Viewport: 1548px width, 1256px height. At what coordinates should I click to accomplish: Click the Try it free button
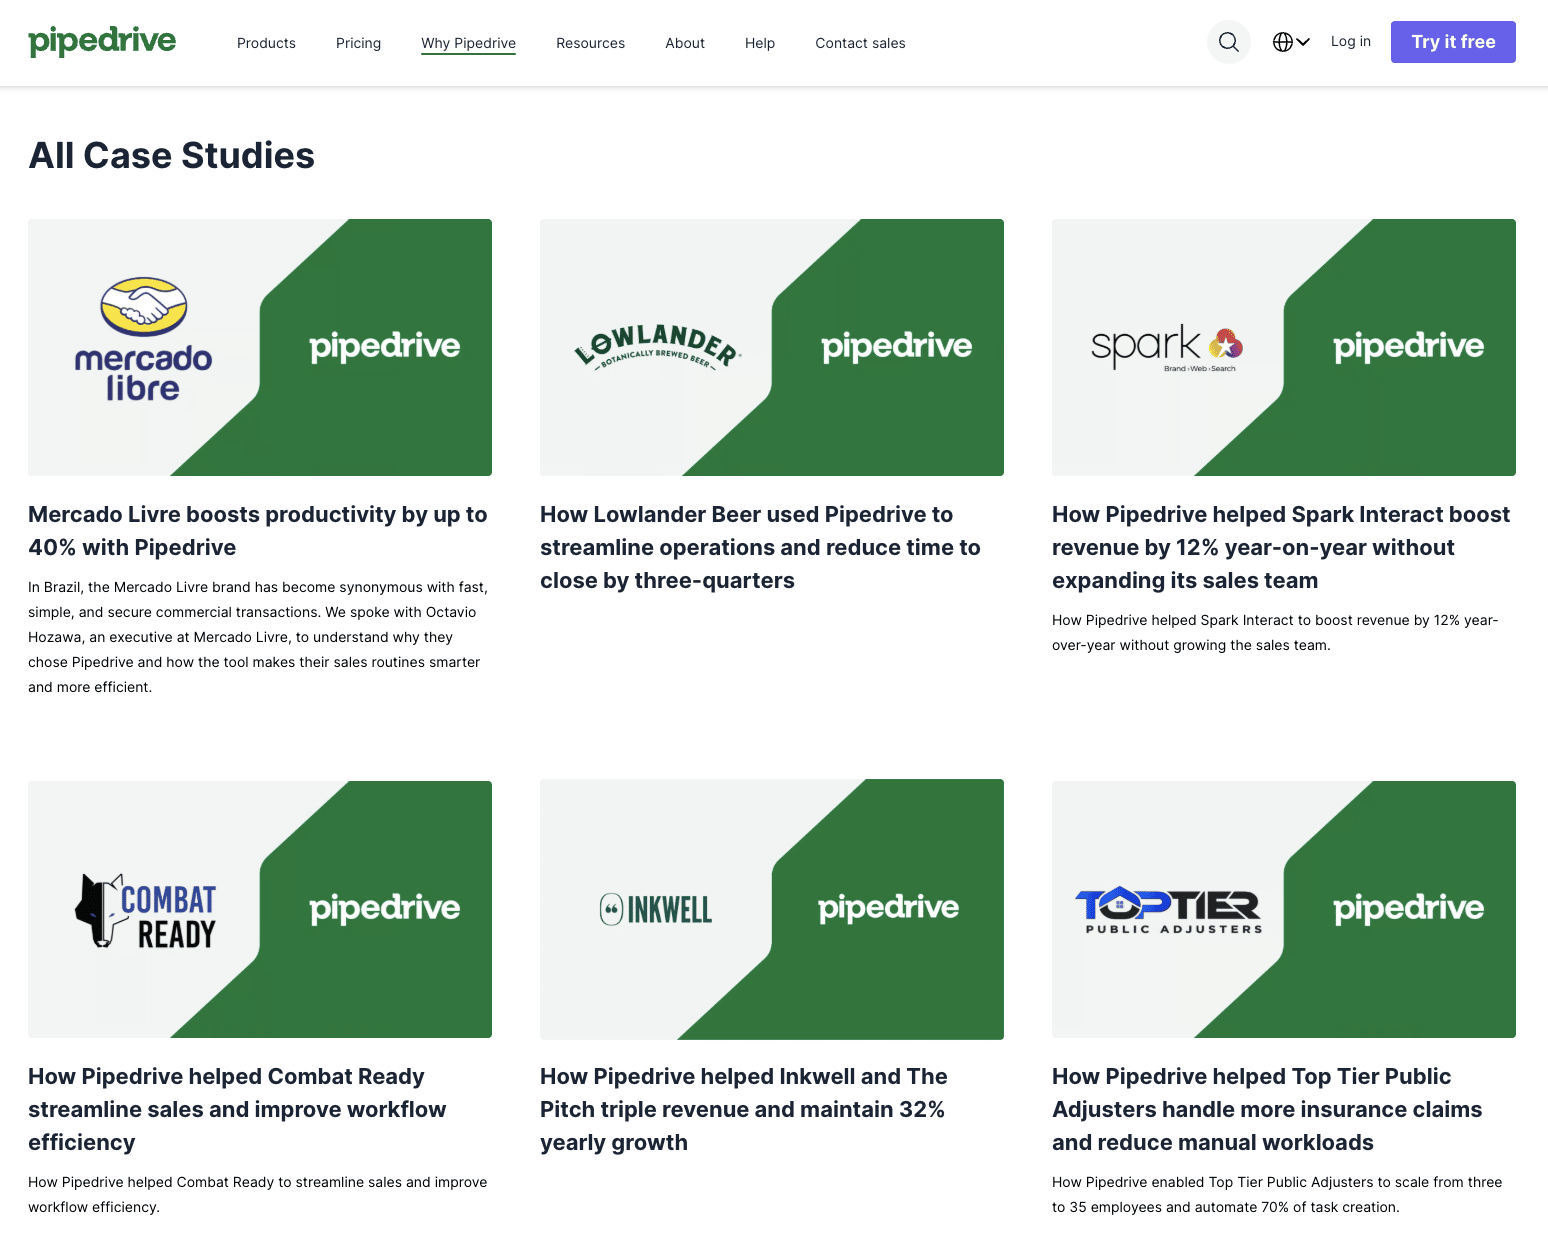(x=1452, y=42)
